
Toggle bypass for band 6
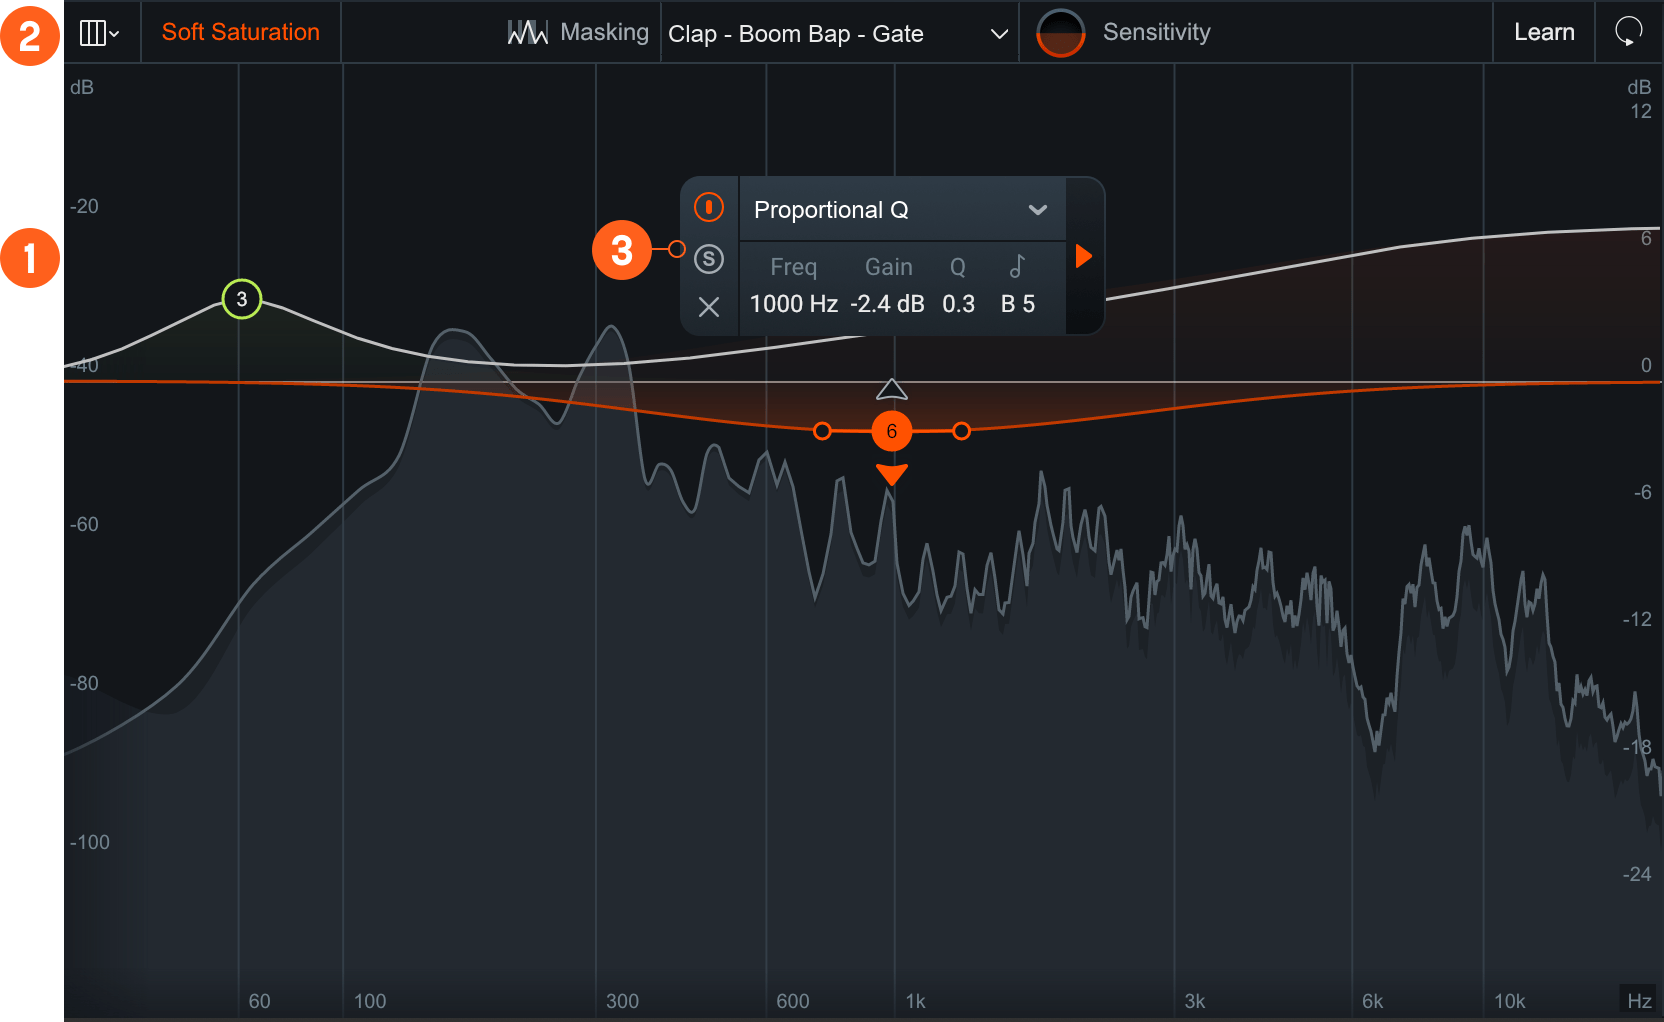coord(709,207)
